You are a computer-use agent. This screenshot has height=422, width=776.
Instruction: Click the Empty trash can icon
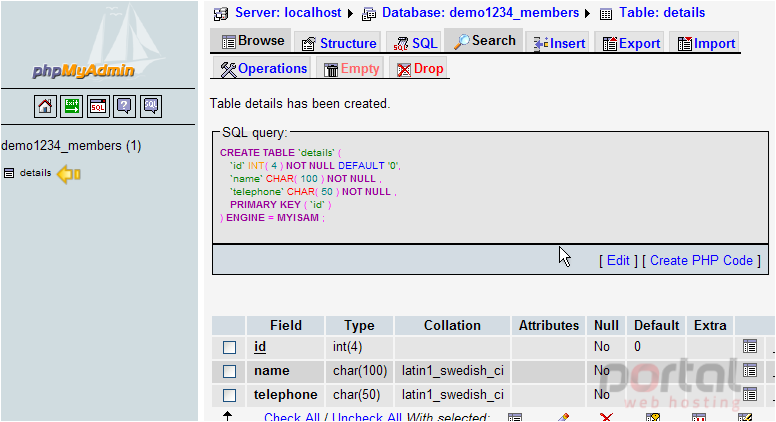[331, 70]
